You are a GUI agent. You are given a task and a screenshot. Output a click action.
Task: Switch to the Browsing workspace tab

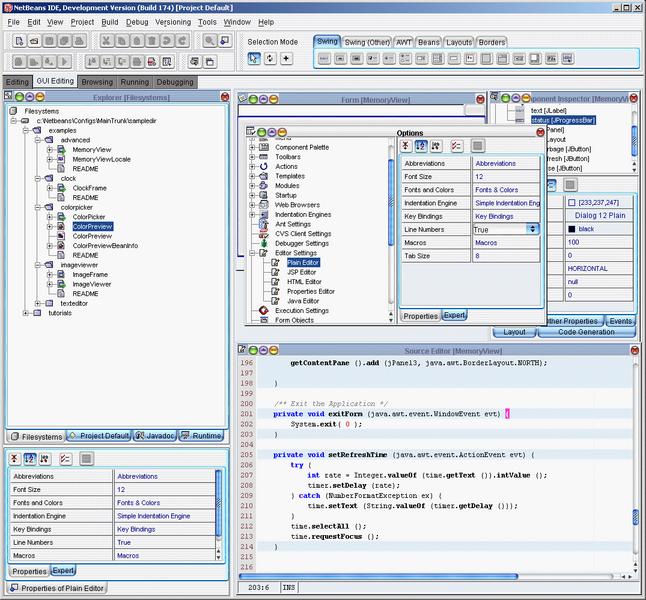coord(97,82)
